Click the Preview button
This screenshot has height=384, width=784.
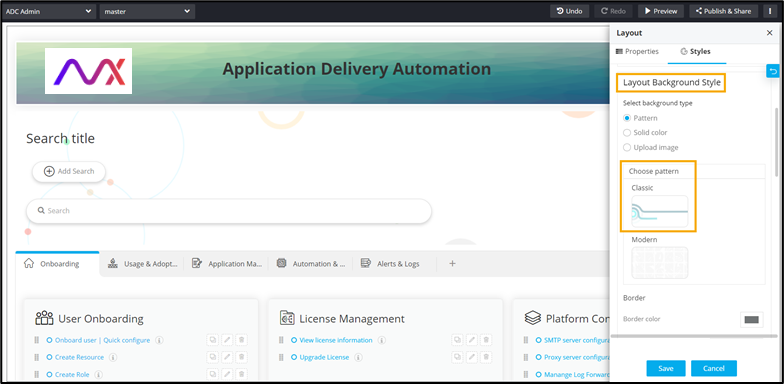[661, 11]
